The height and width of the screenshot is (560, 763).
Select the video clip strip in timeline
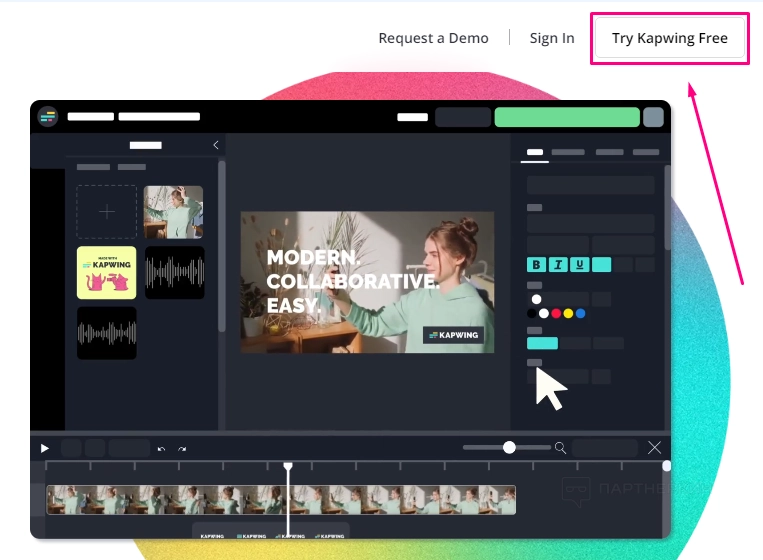coord(281,500)
